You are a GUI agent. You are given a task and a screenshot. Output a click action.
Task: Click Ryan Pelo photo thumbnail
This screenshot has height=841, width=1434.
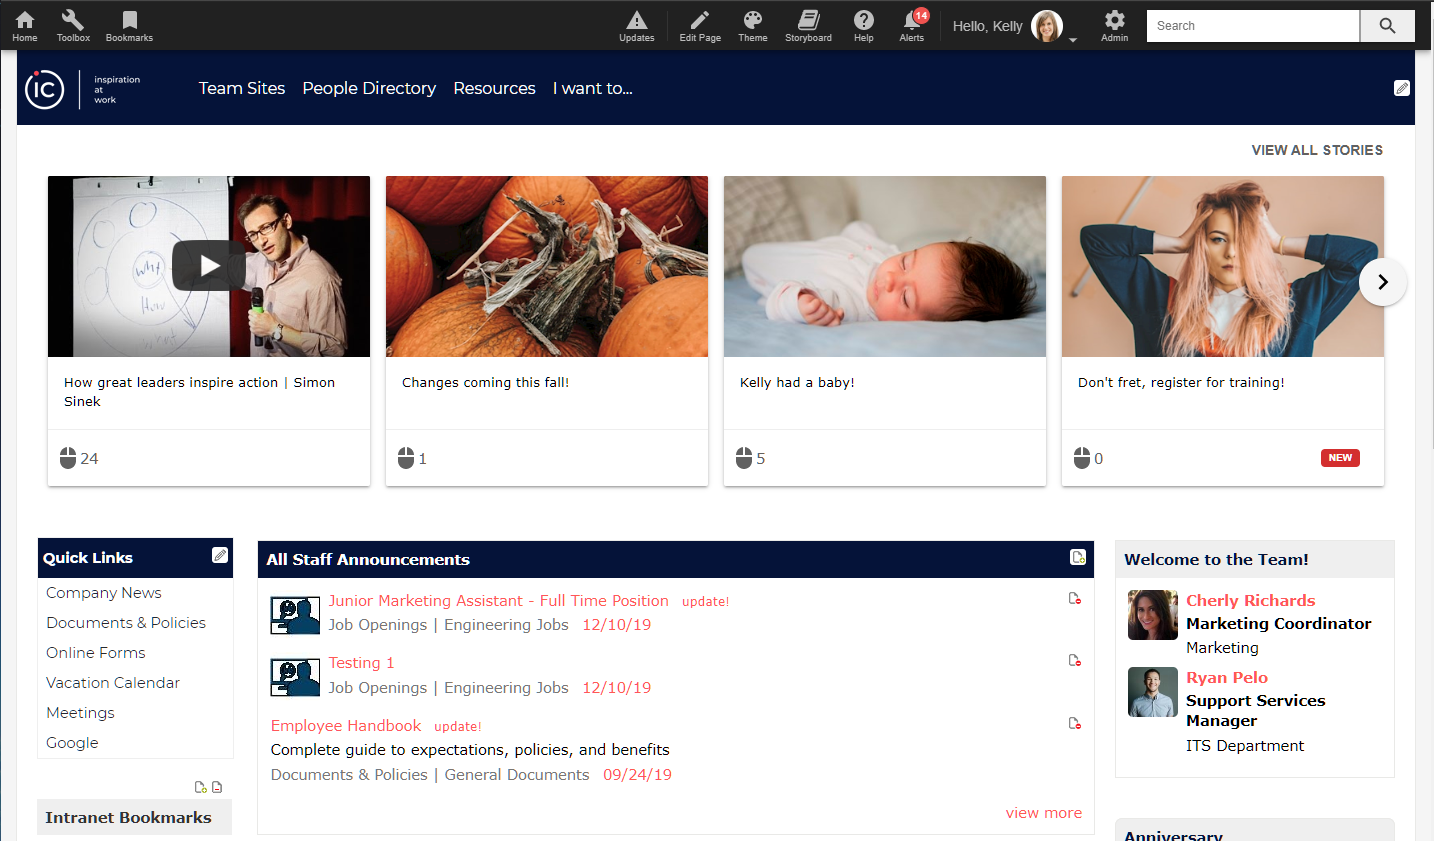pyautogui.click(x=1153, y=692)
